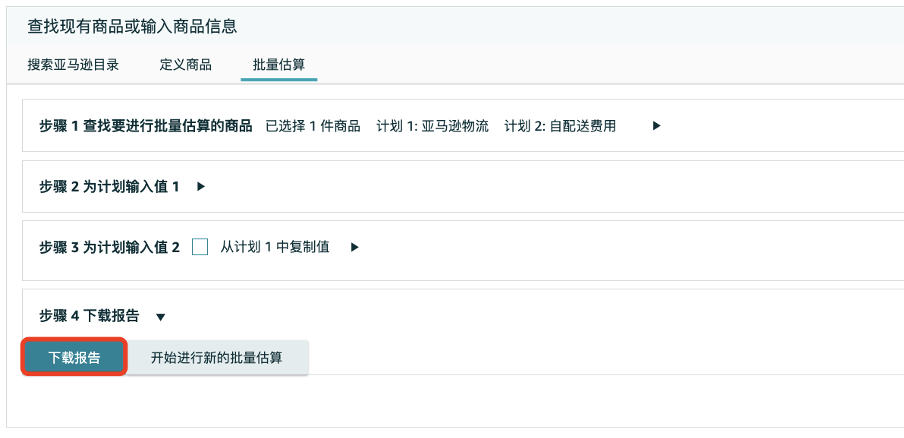Click 计划 2: 自配送费用 label
The image size is (904, 438).
tap(560, 126)
